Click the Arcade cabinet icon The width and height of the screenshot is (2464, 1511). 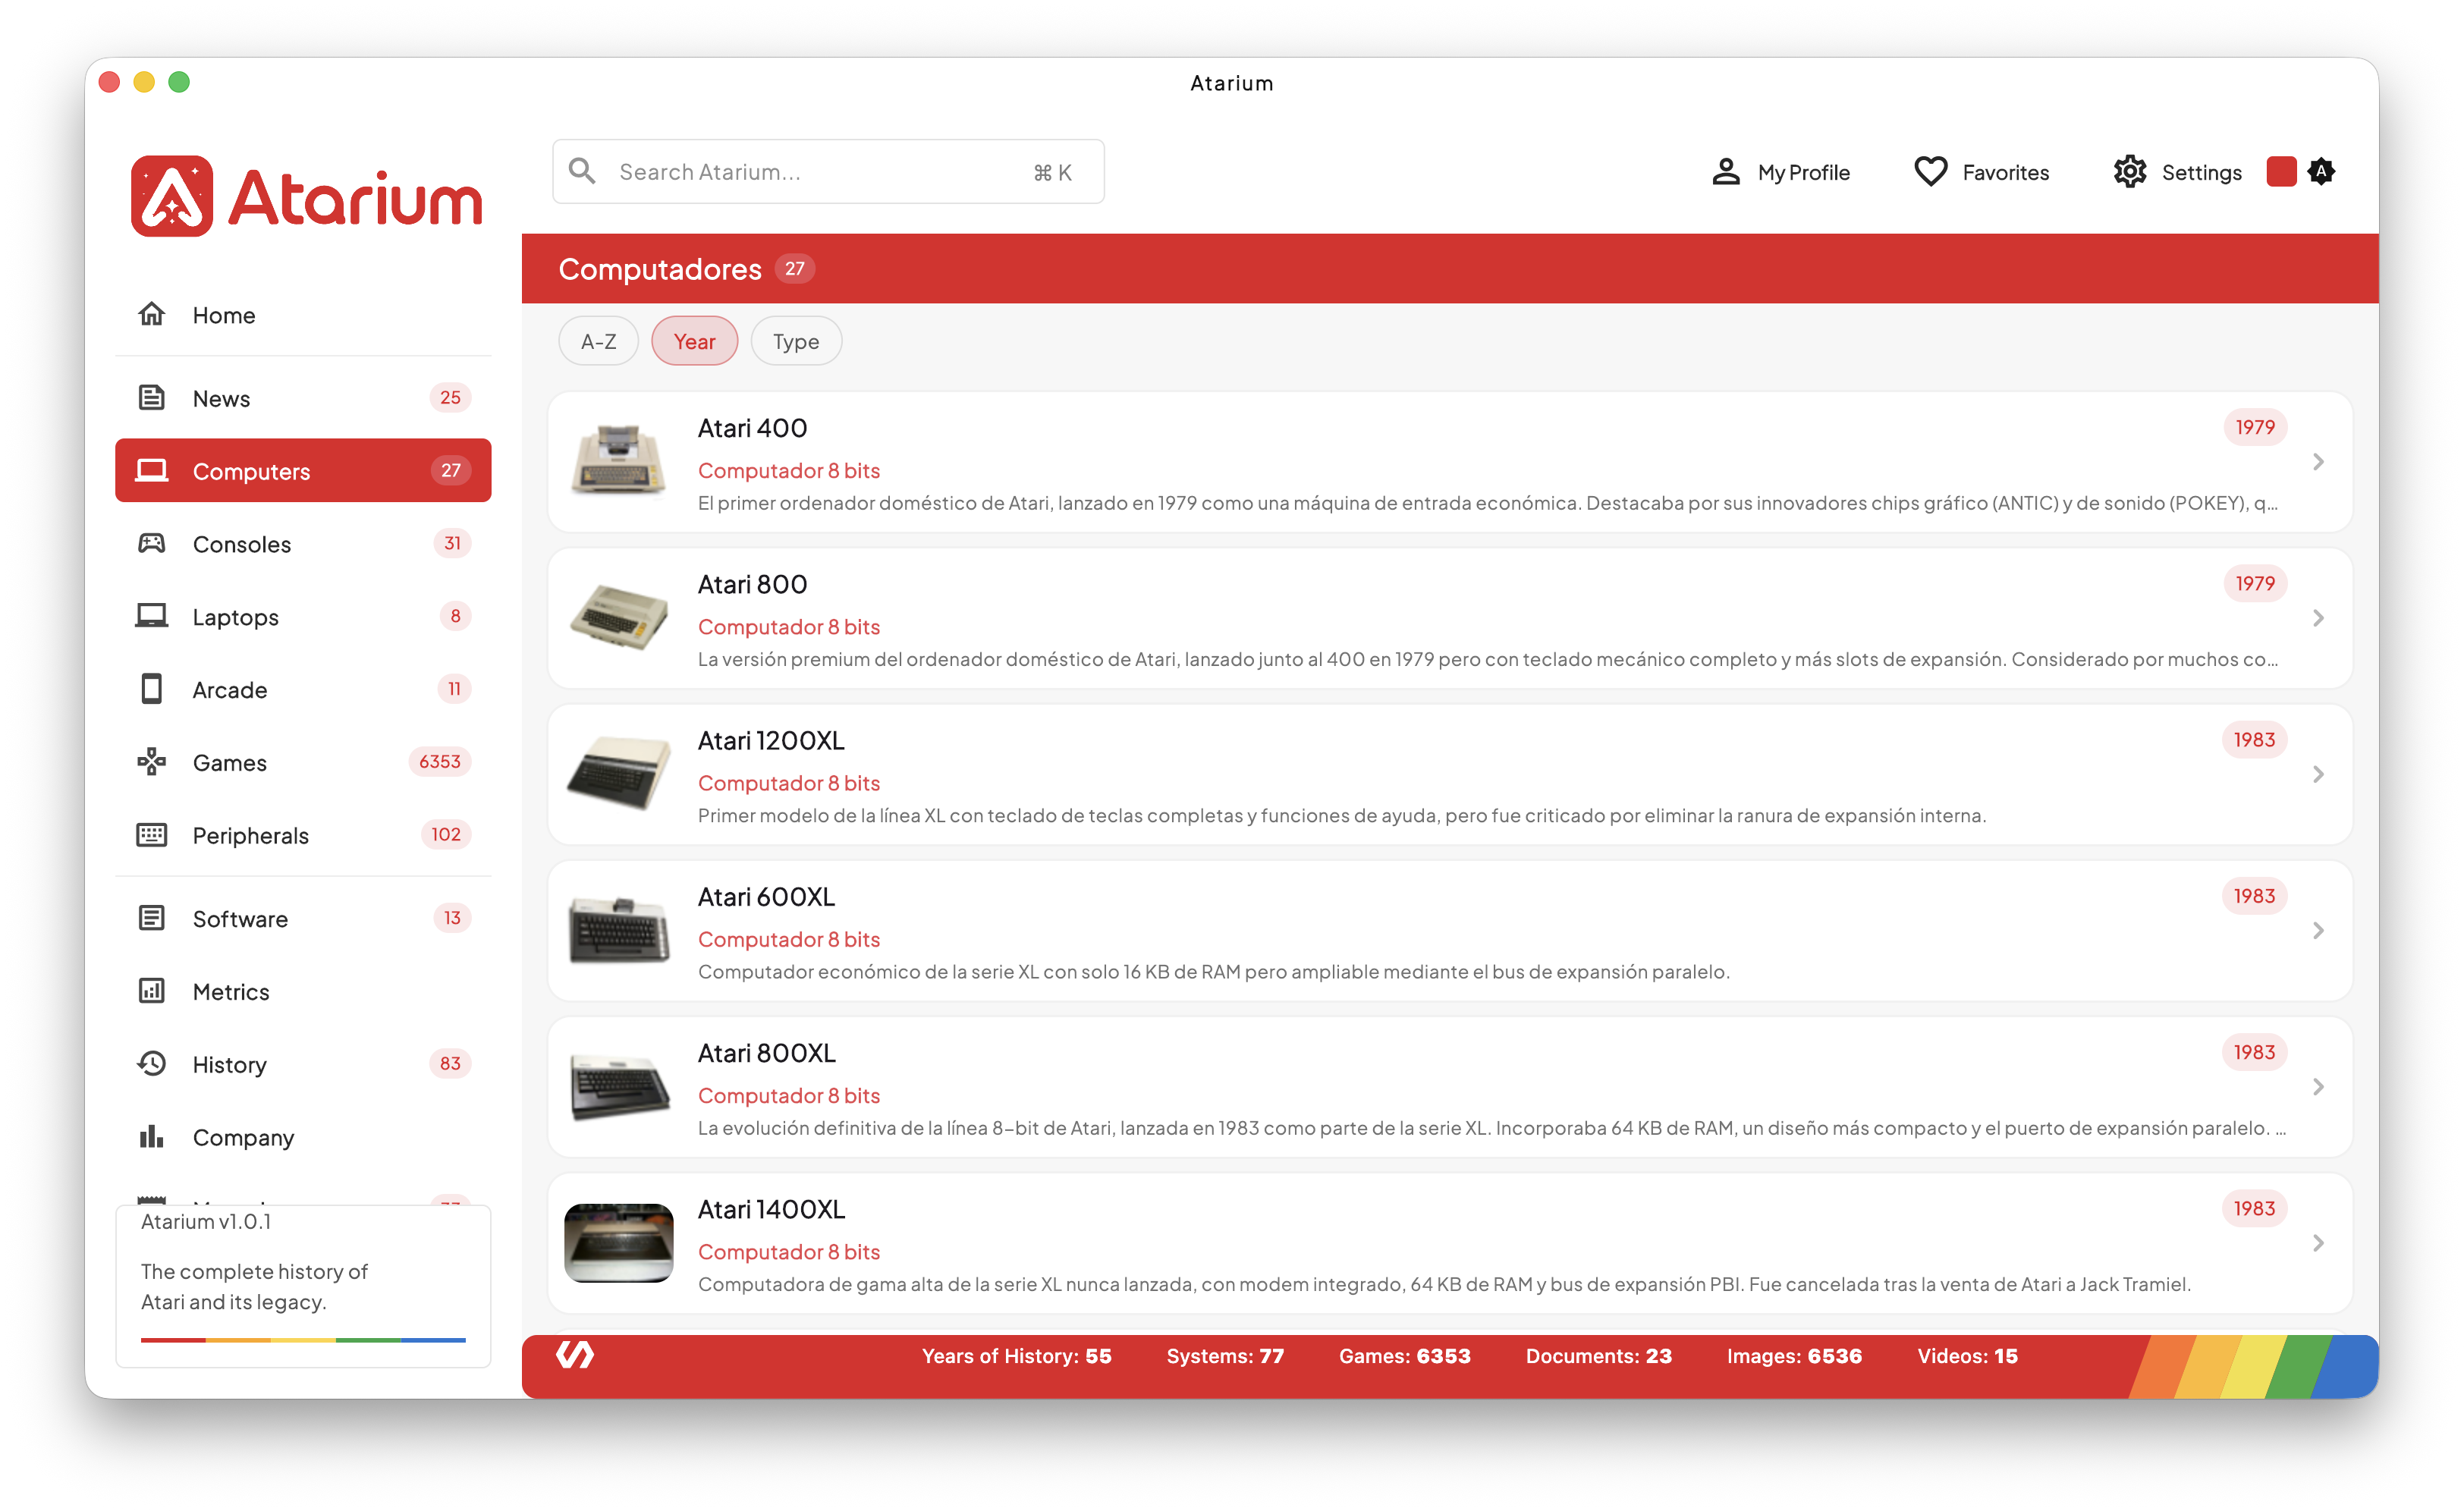tap(152, 689)
